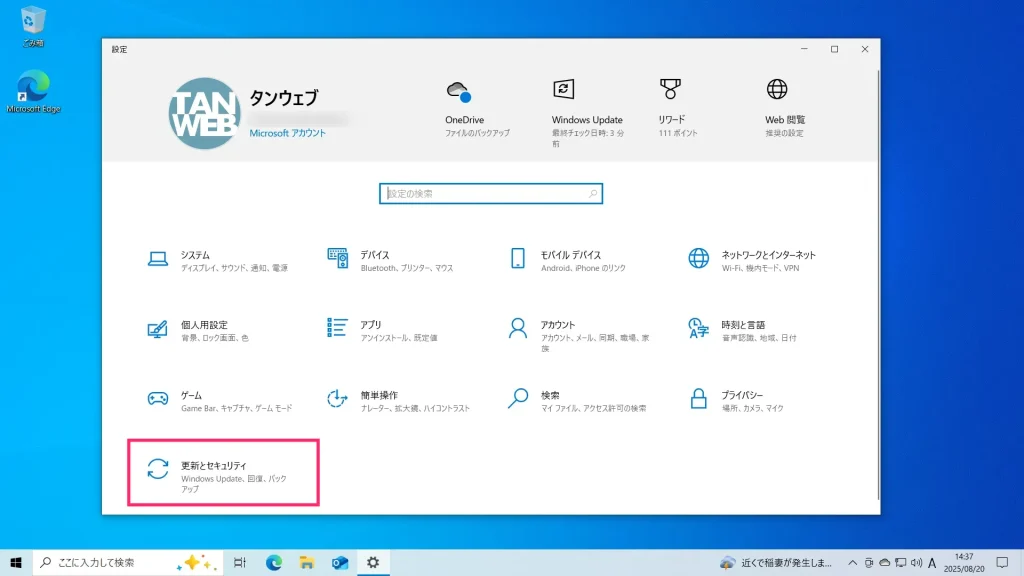The width and height of the screenshot is (1024, 576).
Task: Open the 簡単操作 ease of access category
Action: [x=398, y=401]
